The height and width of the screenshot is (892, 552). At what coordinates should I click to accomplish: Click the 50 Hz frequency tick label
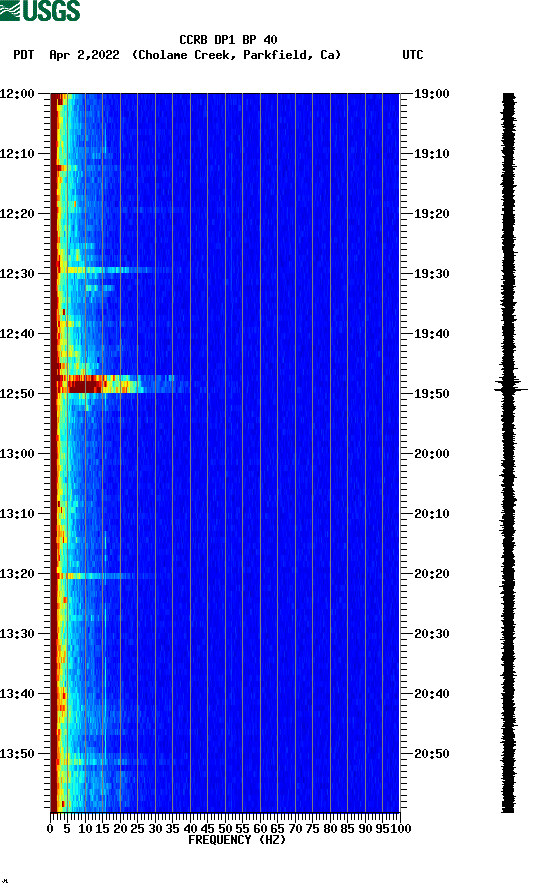pos(225,829)
